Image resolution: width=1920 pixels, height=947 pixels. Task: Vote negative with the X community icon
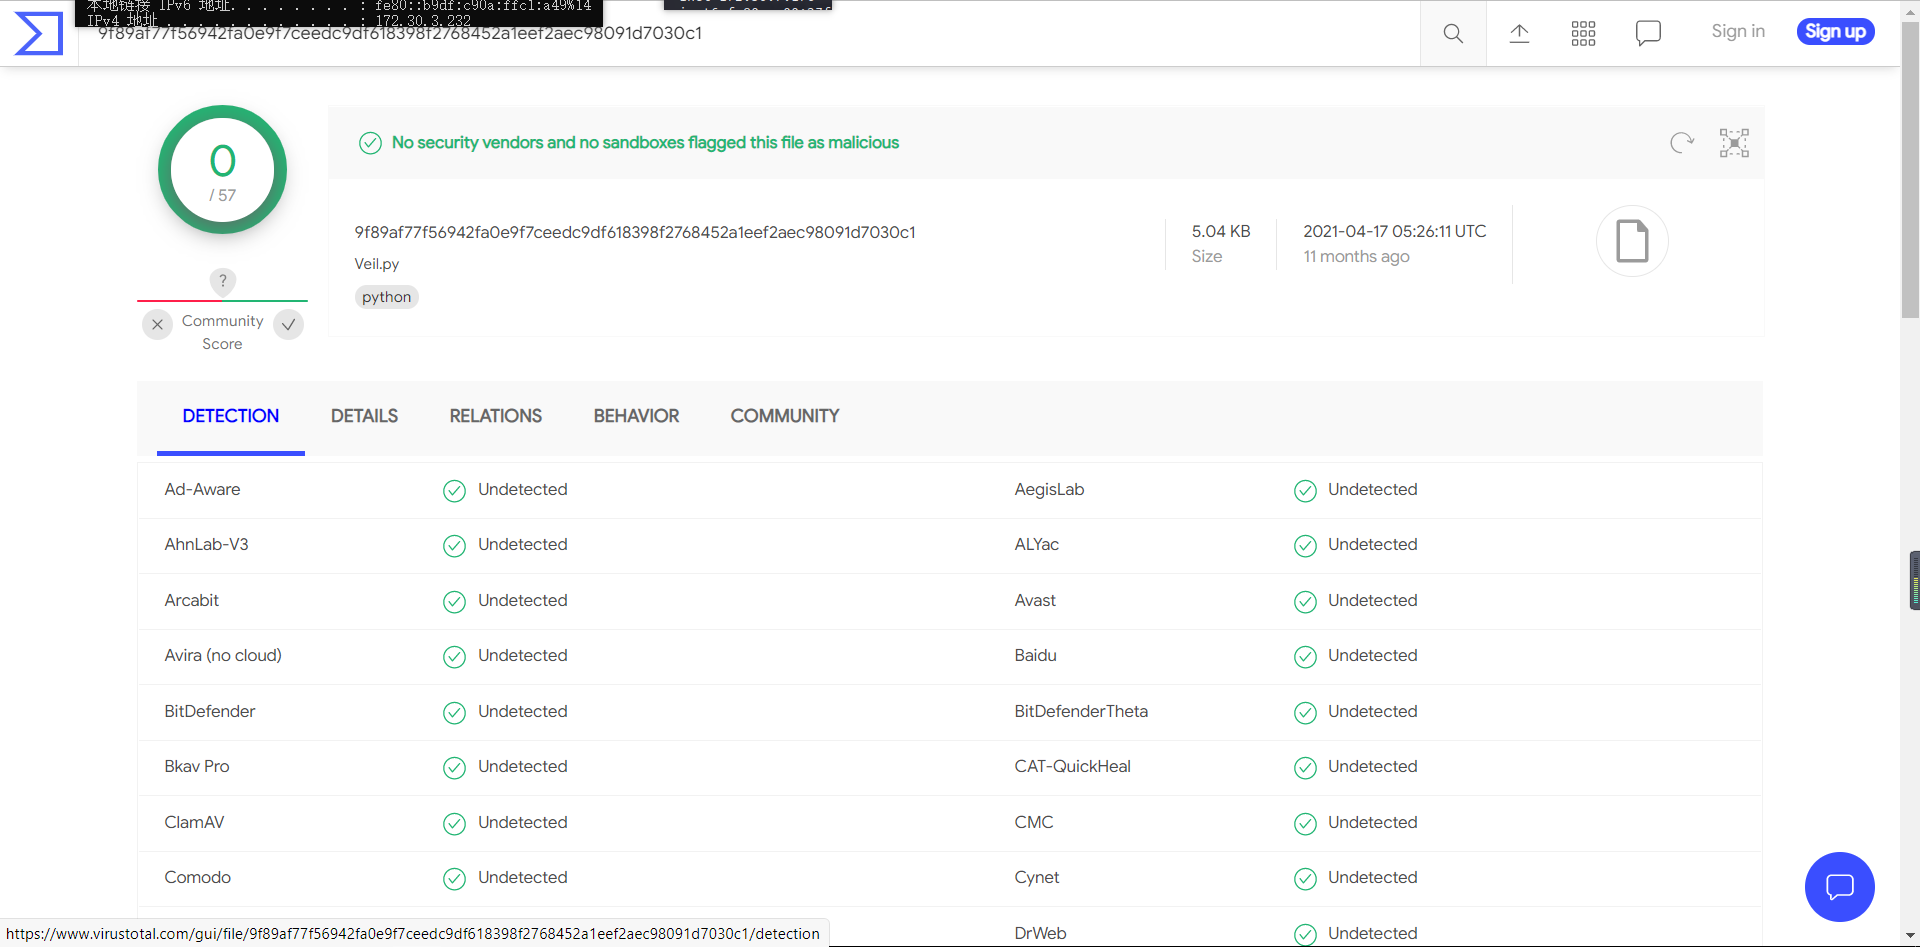157,325
